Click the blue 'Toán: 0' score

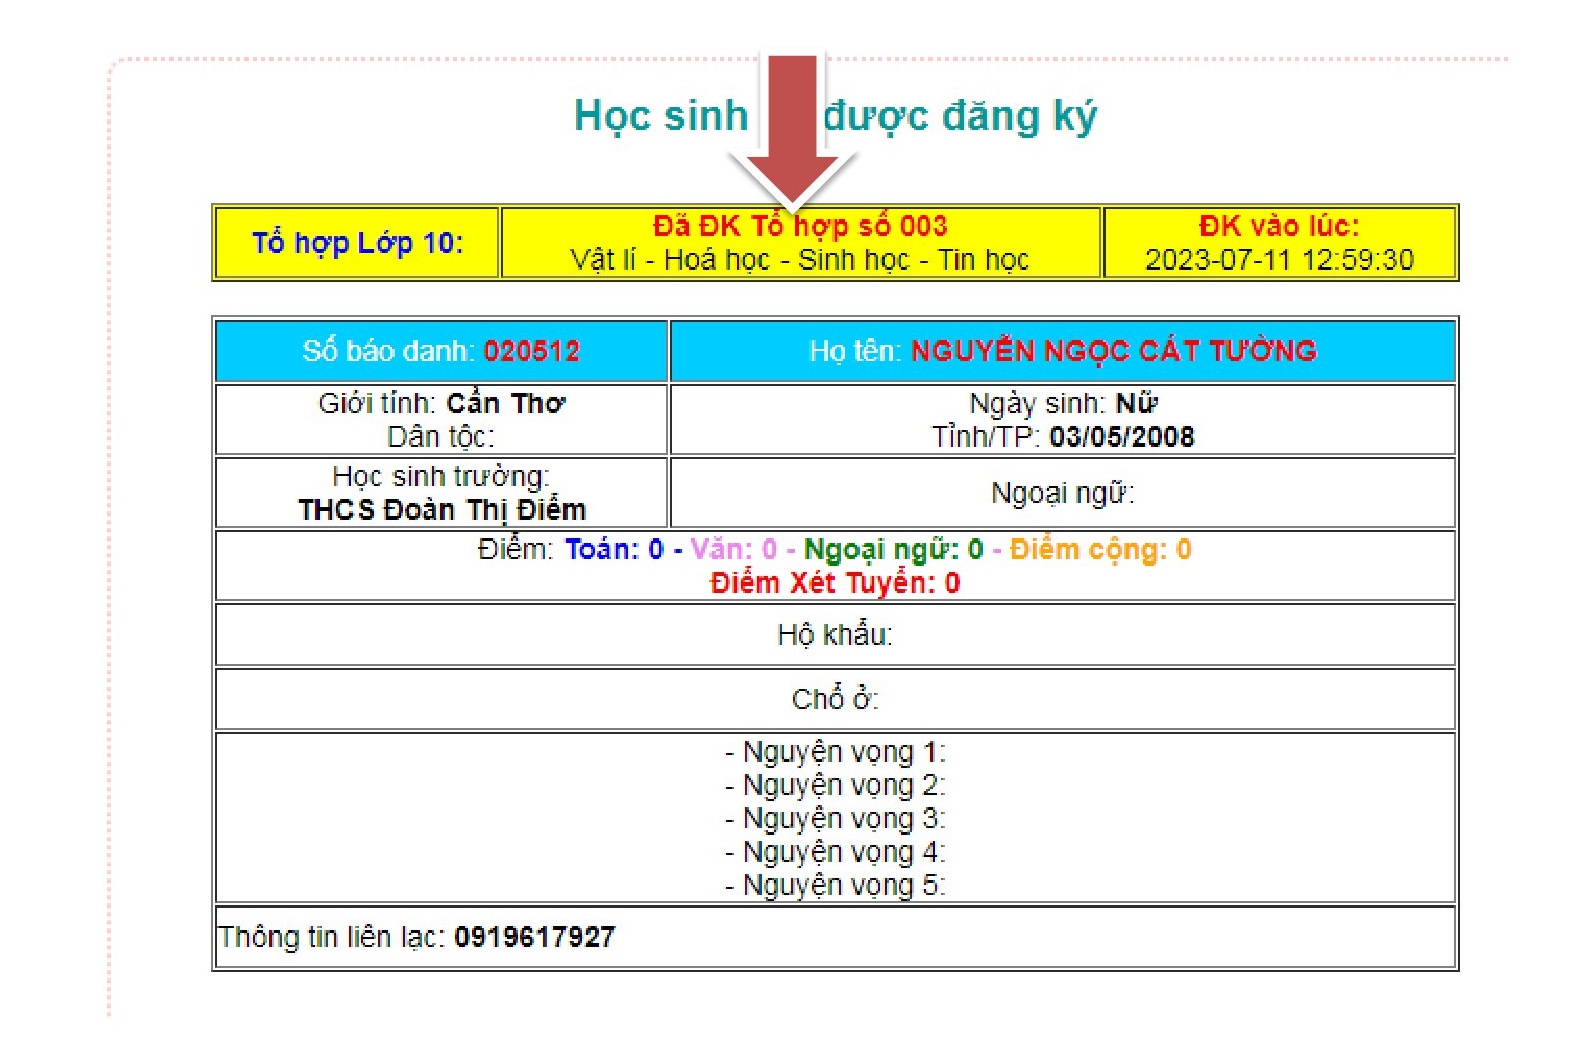click(614, 549)
